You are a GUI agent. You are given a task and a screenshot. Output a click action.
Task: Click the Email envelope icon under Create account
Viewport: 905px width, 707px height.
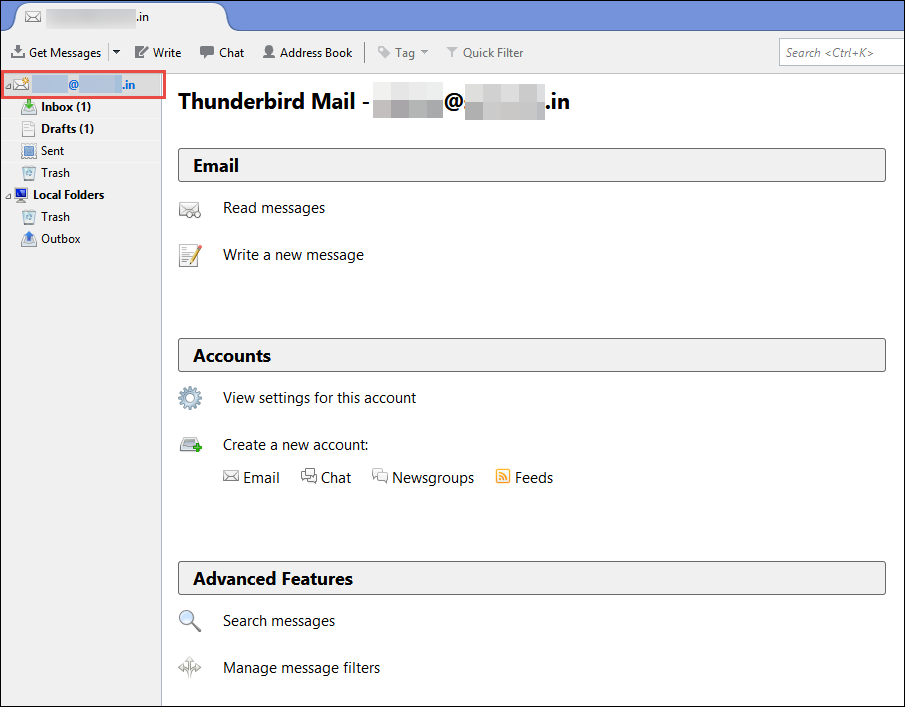[231, 476]
